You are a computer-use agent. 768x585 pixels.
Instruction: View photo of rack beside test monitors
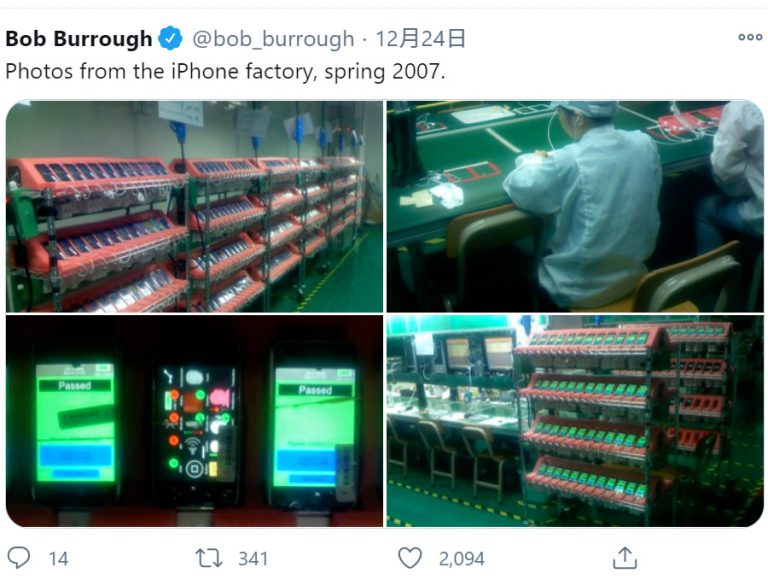575,421
